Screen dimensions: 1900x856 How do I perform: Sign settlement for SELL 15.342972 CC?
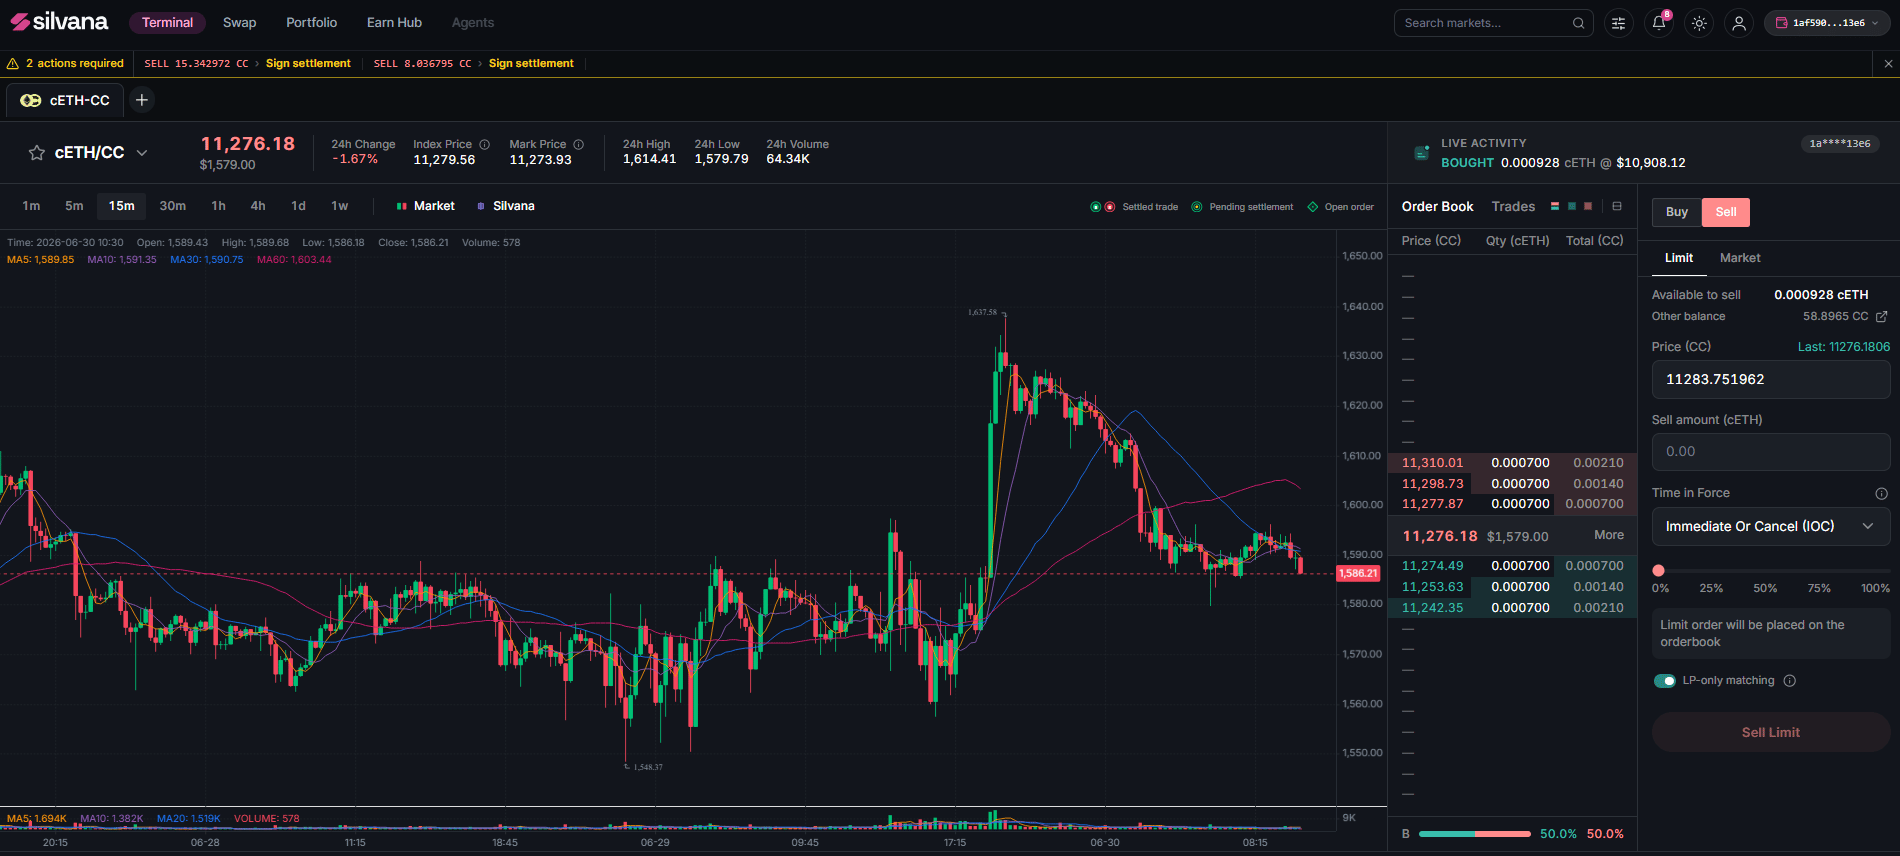click(308, 64)
